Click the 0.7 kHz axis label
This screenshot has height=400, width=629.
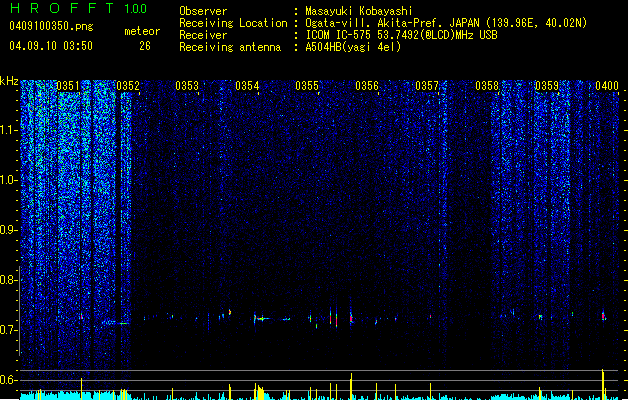pyautogui.click(x=8, y=330)
